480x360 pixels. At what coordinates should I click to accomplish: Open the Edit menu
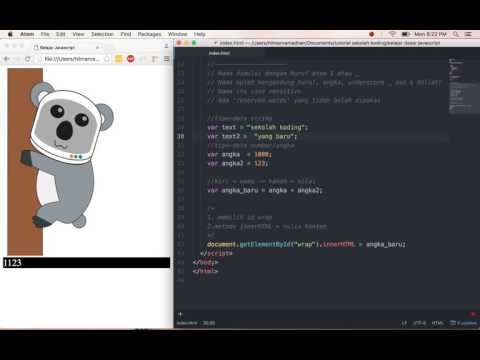tap(61, 34)
